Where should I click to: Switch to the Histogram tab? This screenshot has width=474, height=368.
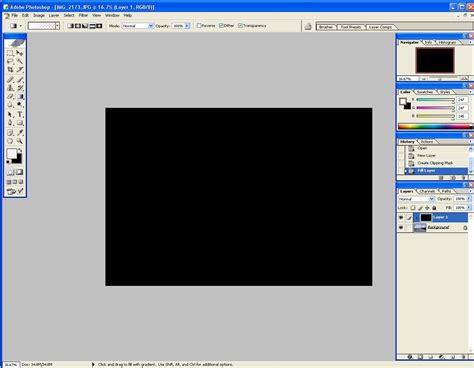point(447,43)
